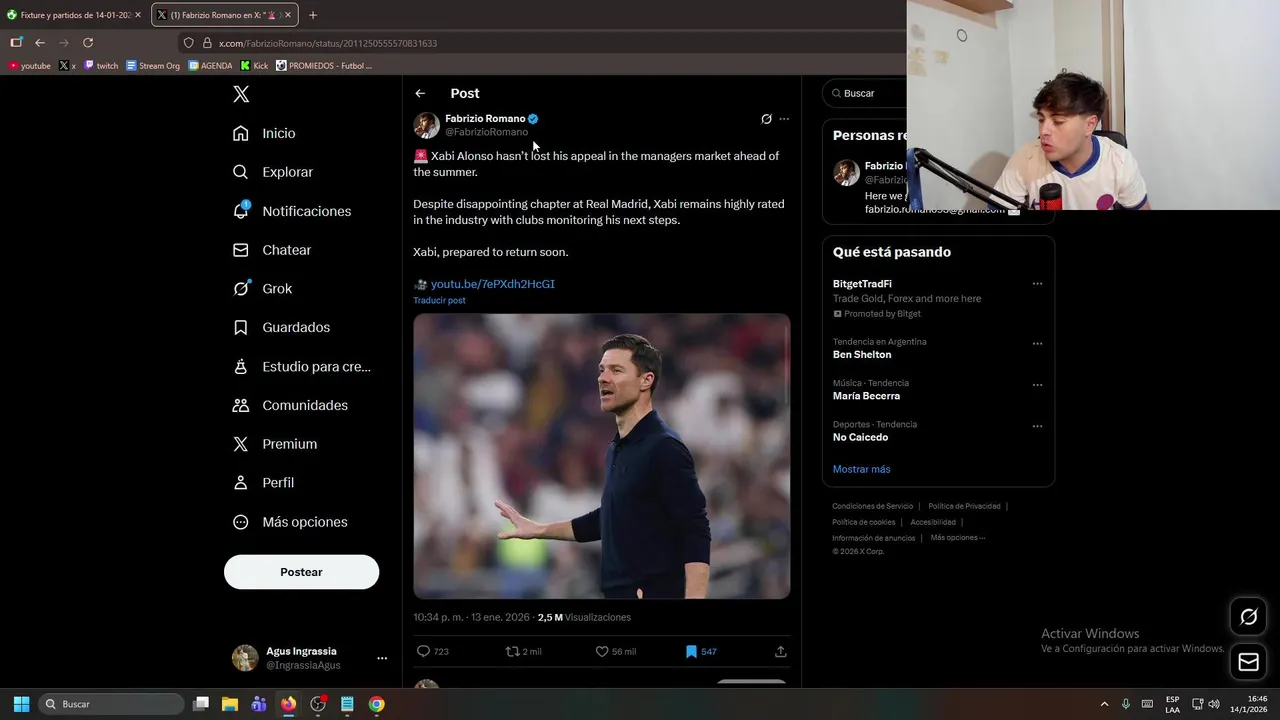1280x720 pixels.
Task: Open the Xabi Alonso post image
Action: (x=602, y=456)
